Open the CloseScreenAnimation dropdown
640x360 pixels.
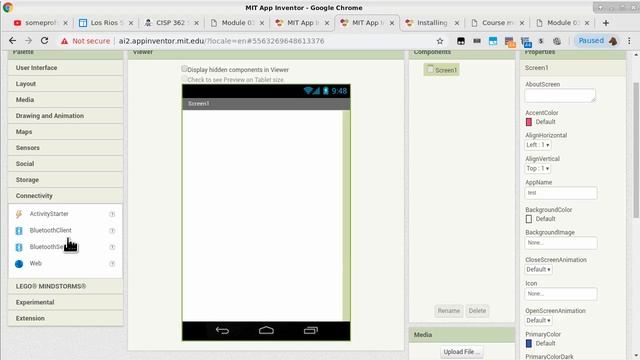pos(538,269)
